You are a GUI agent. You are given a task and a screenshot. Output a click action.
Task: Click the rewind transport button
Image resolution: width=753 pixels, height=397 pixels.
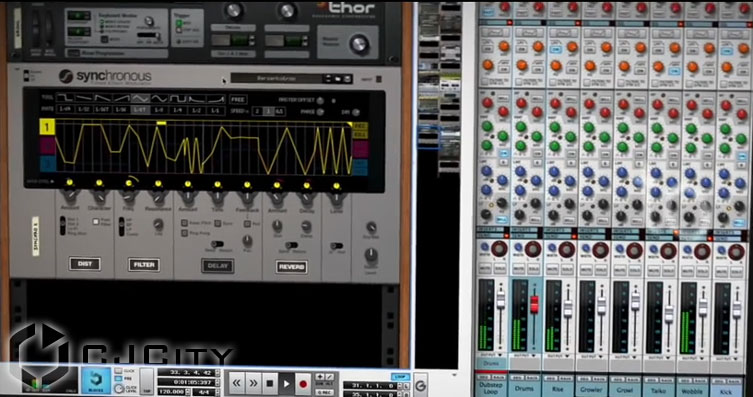click(236, 384)
